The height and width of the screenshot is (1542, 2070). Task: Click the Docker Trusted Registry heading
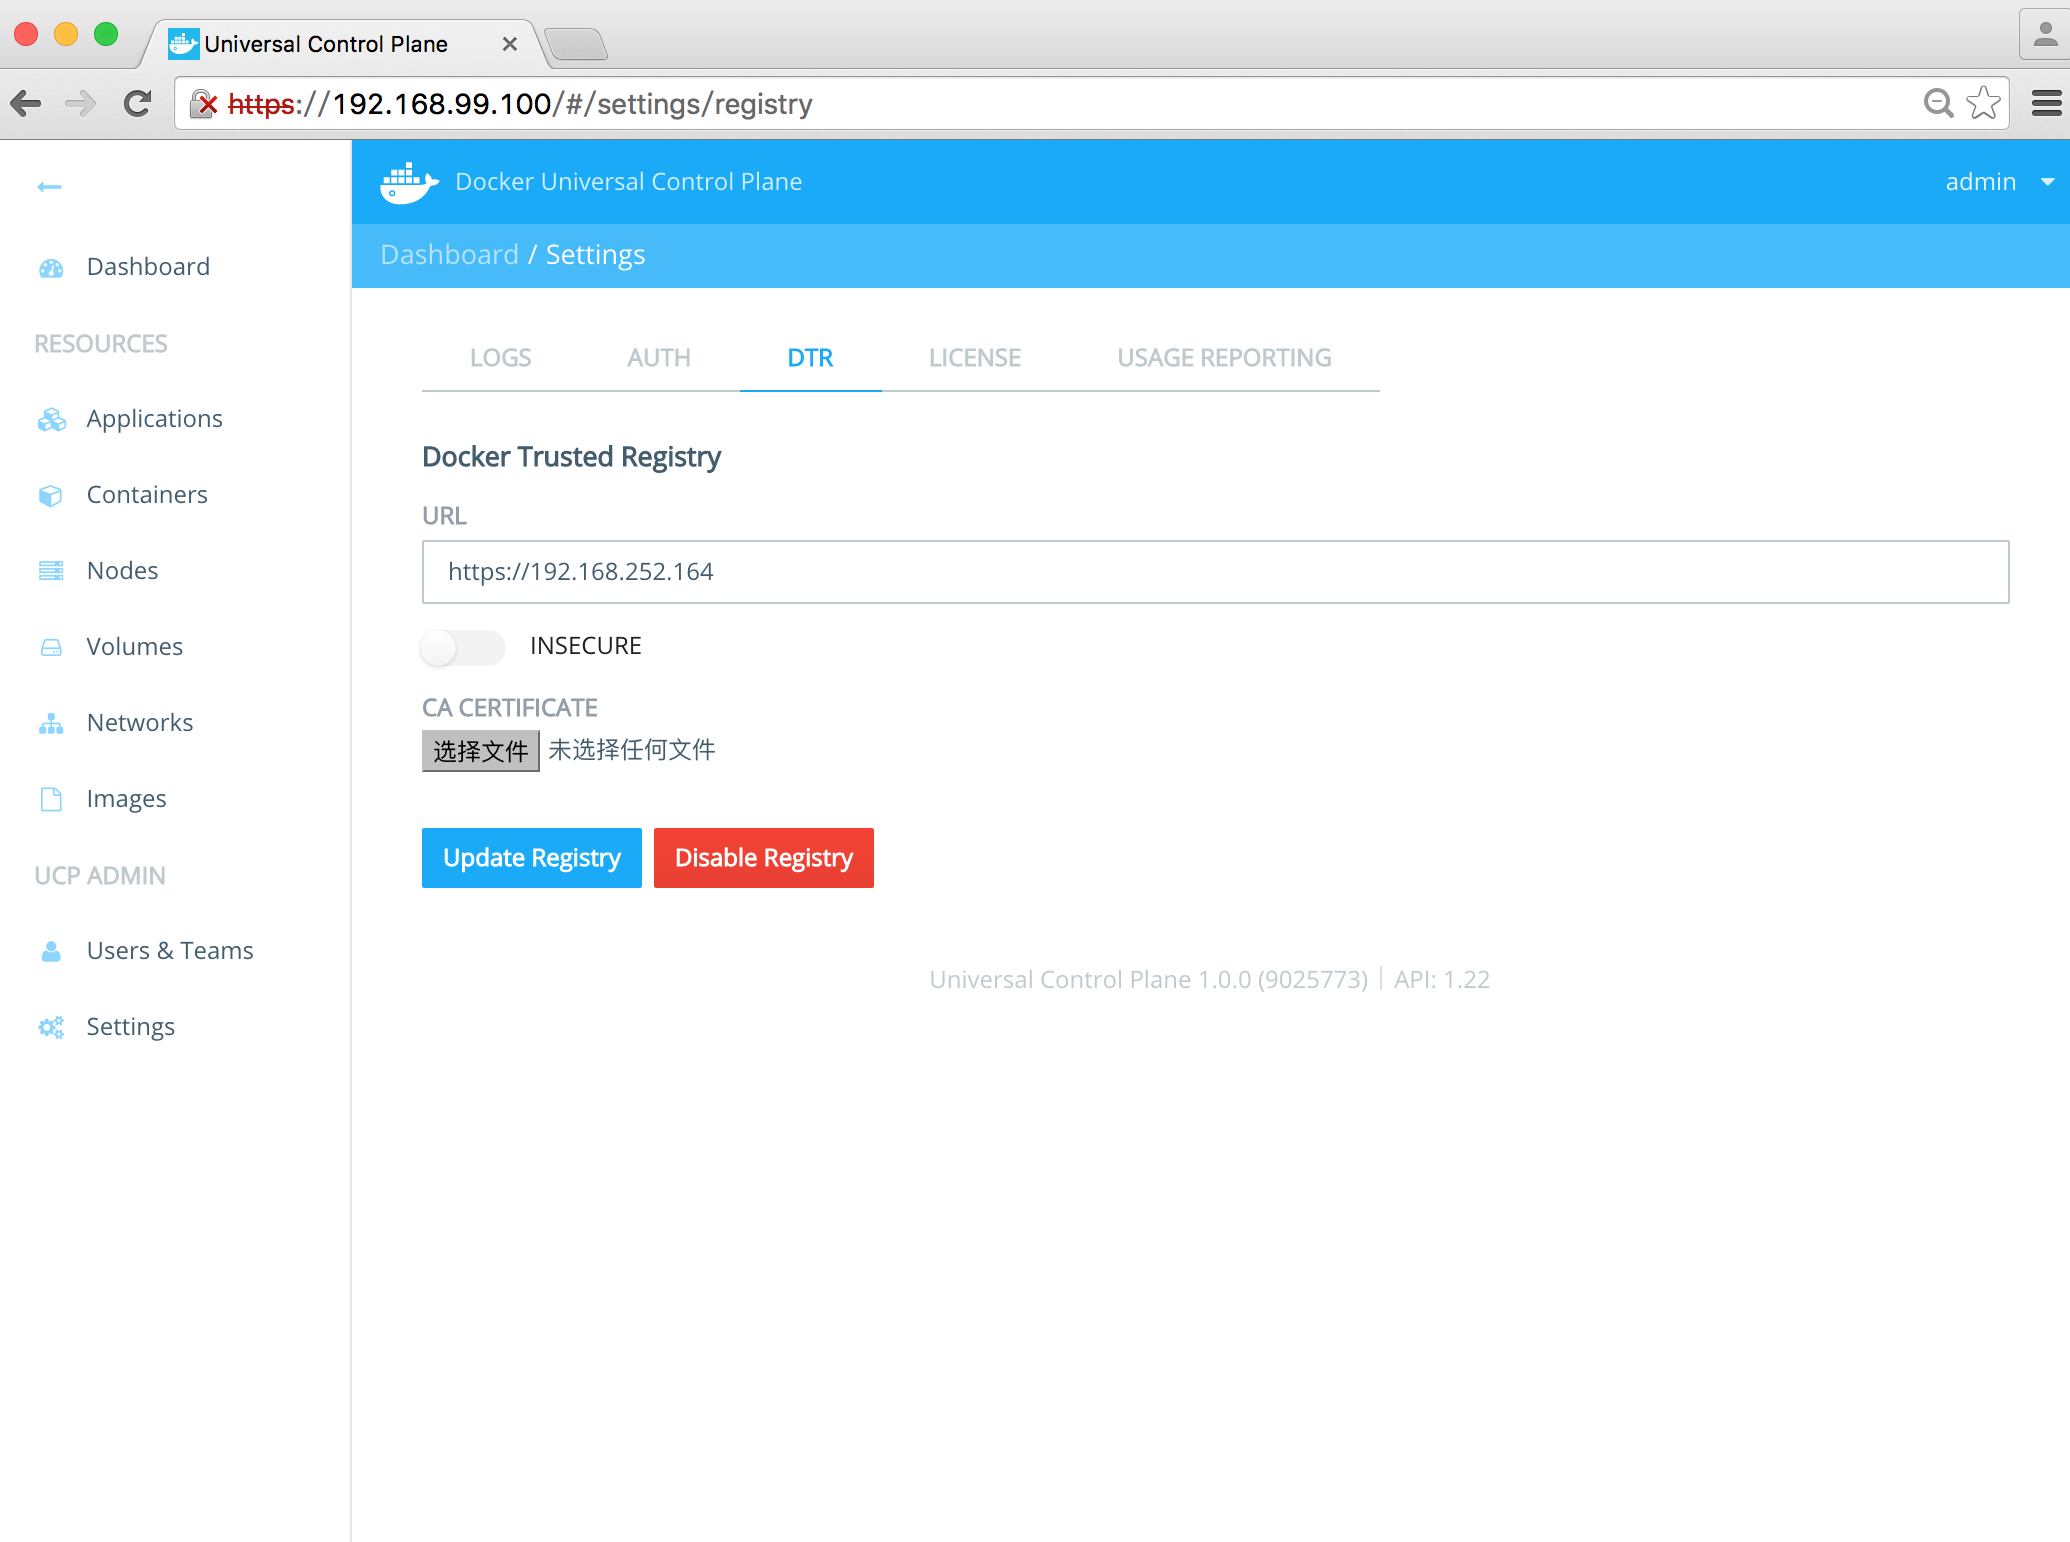pos(571,457)
